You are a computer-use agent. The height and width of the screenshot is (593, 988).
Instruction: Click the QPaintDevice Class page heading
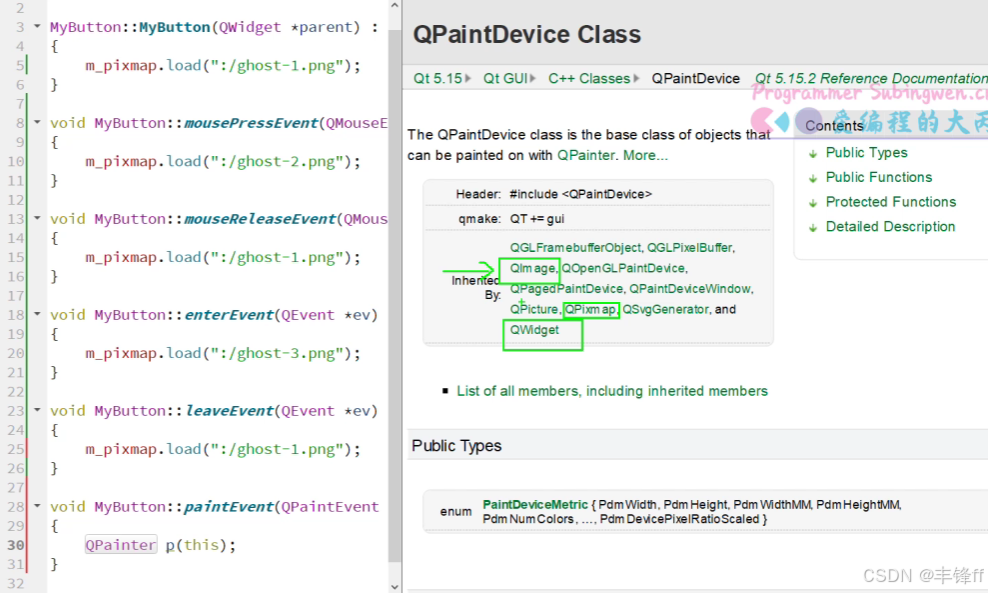(527, 35)
